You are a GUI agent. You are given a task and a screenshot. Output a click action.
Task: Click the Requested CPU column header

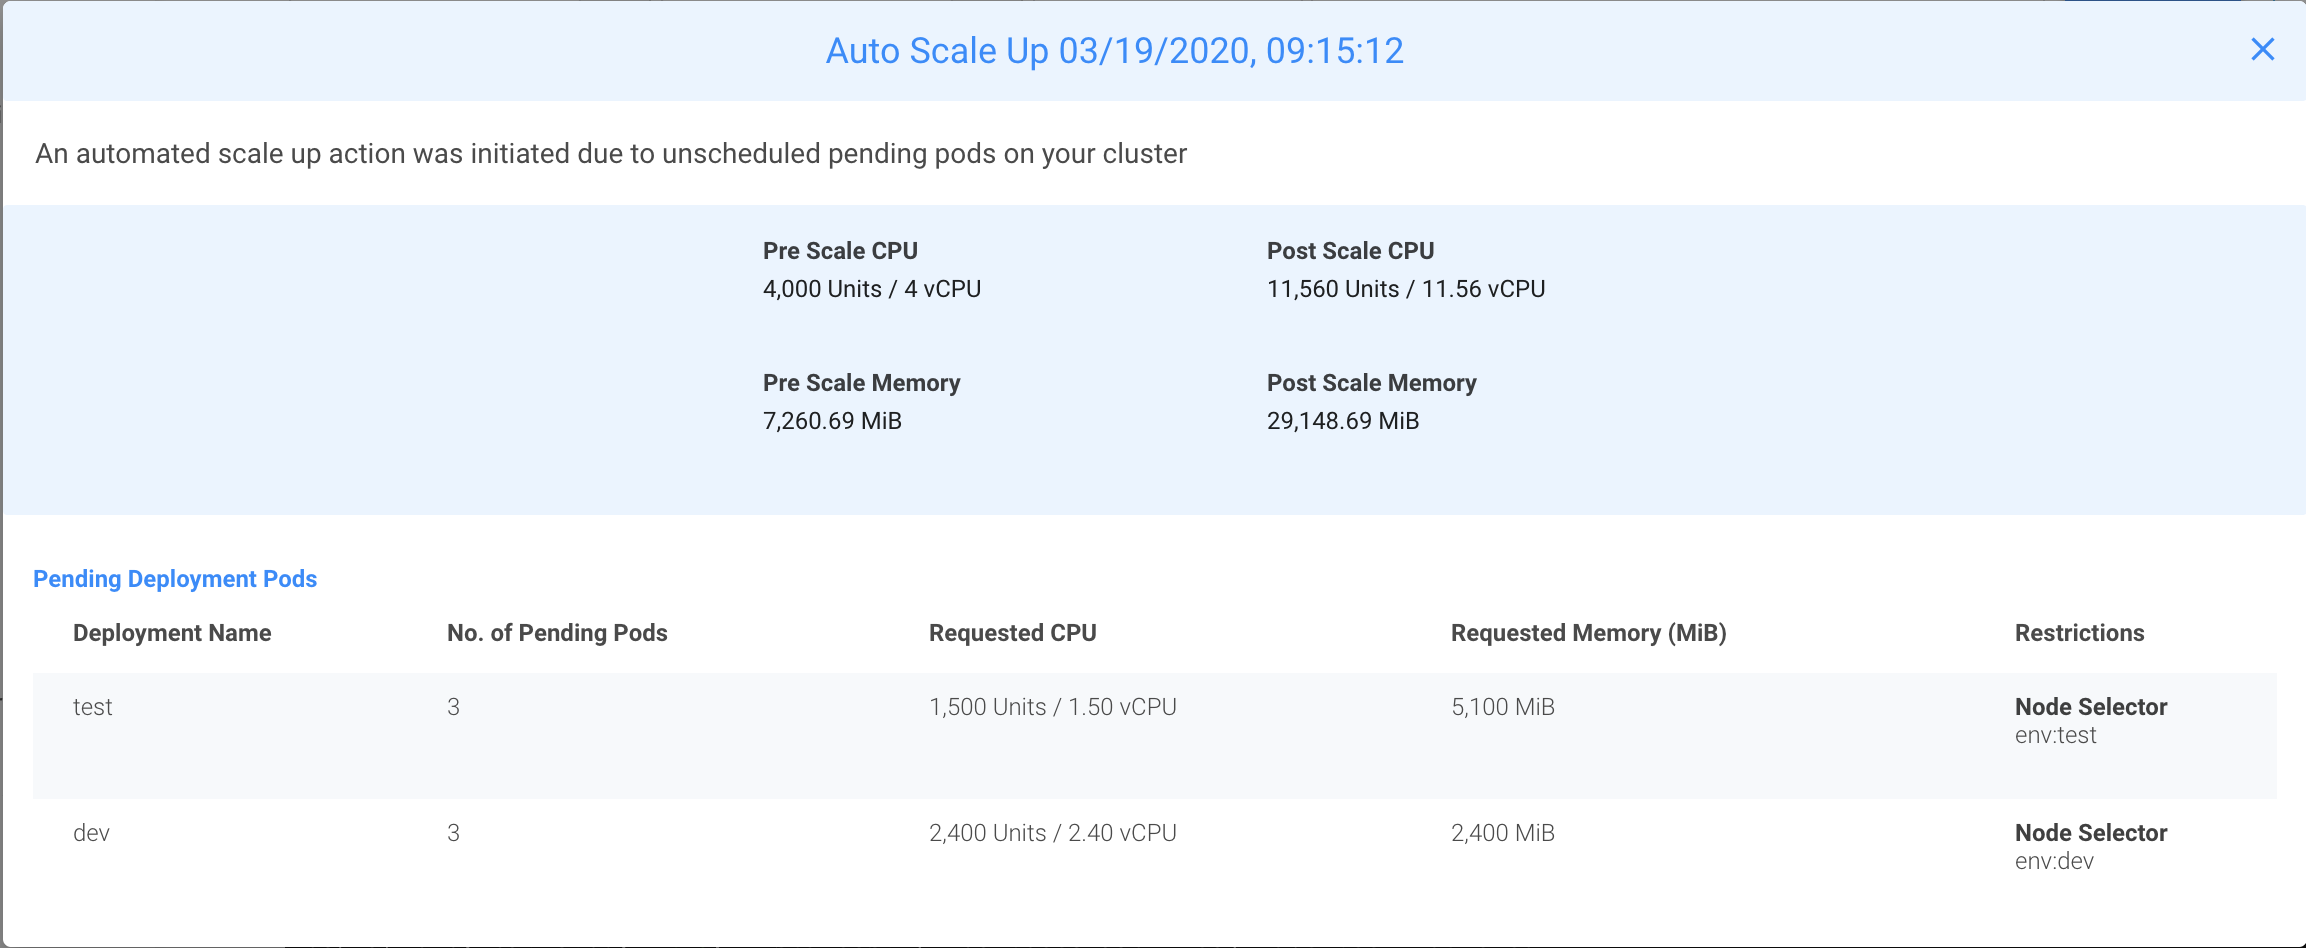(1012, 632)
